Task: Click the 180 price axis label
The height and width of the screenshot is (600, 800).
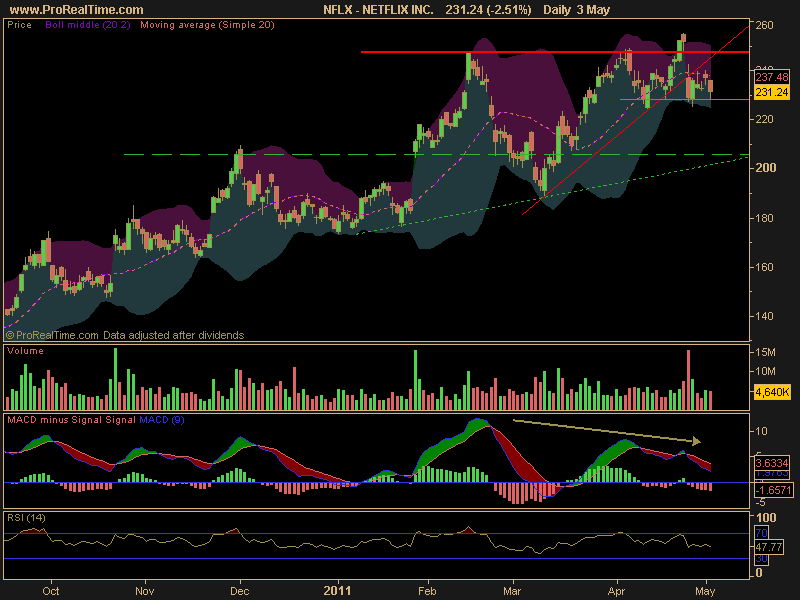Action: (x=764, y=218)
